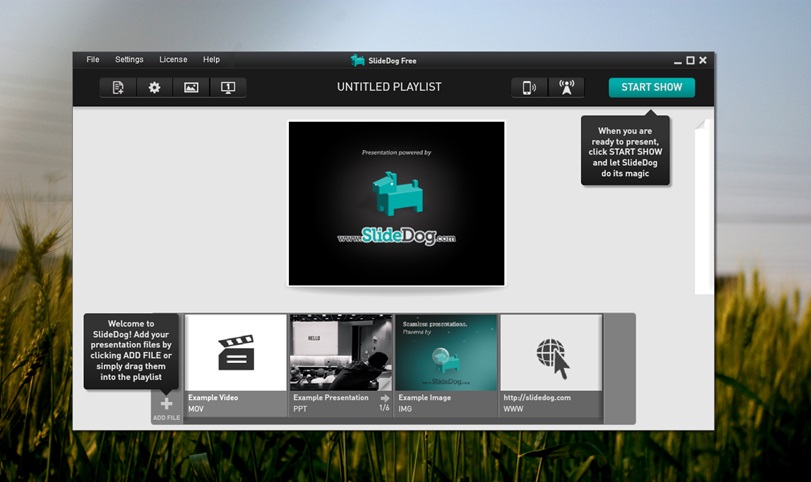Click the Welcome to SlideDog tooltip

coord(131,351)
